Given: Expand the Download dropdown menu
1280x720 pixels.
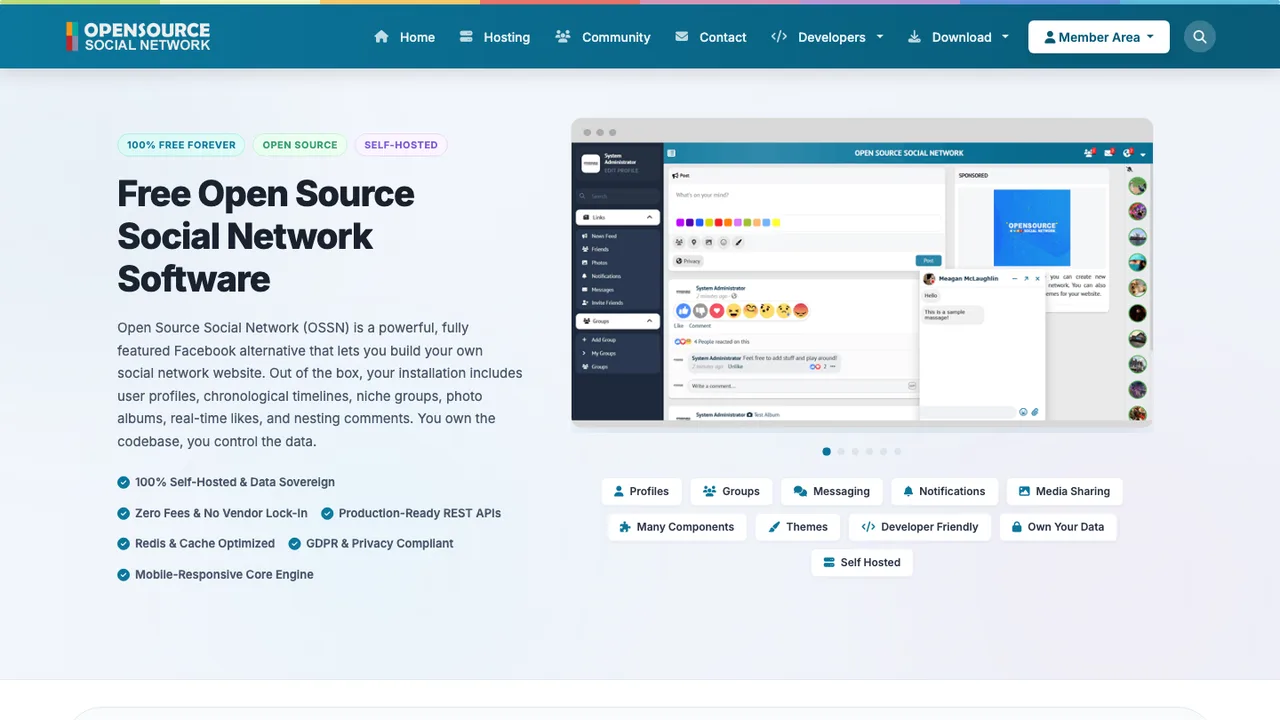Looking at the screenshot, I should (x=958, y=37).
